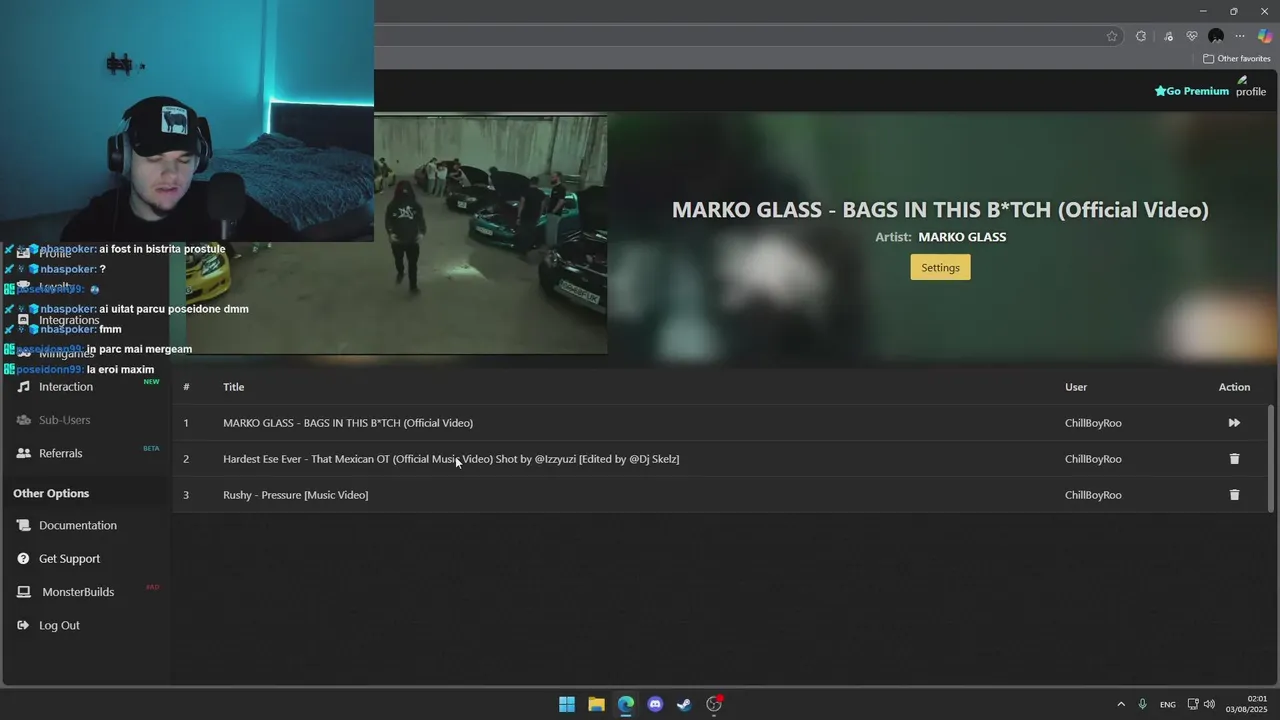Click the Title column header
1280x720 pixels.
pyautogui.click(x=234, y=387)
